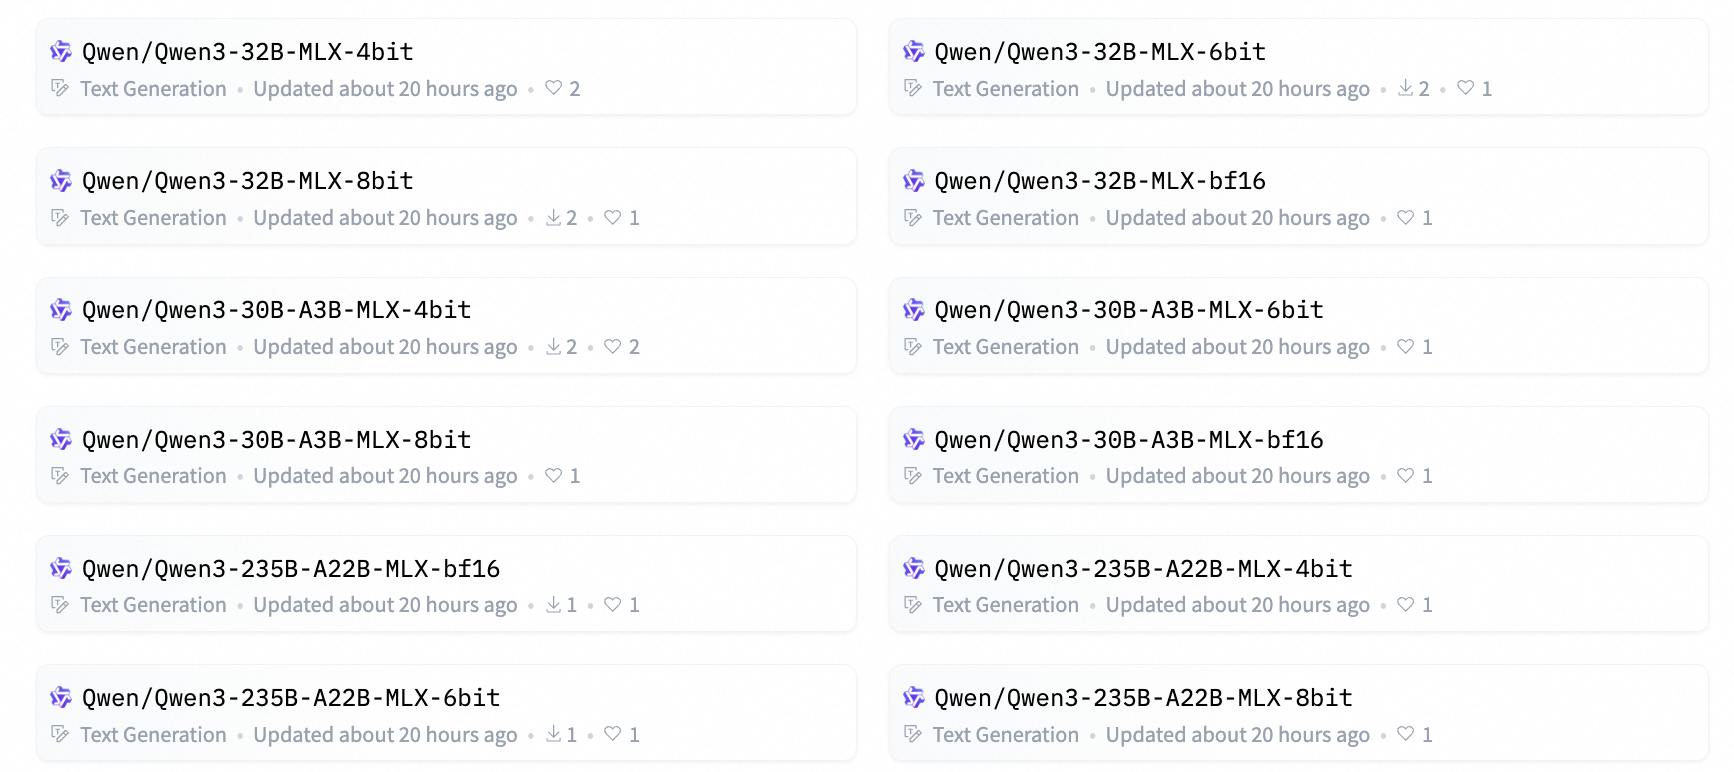Click the Text Generation icon for Qwen3-32B-MLX-8bit
1734x772 pixels.
coord(60,217)
